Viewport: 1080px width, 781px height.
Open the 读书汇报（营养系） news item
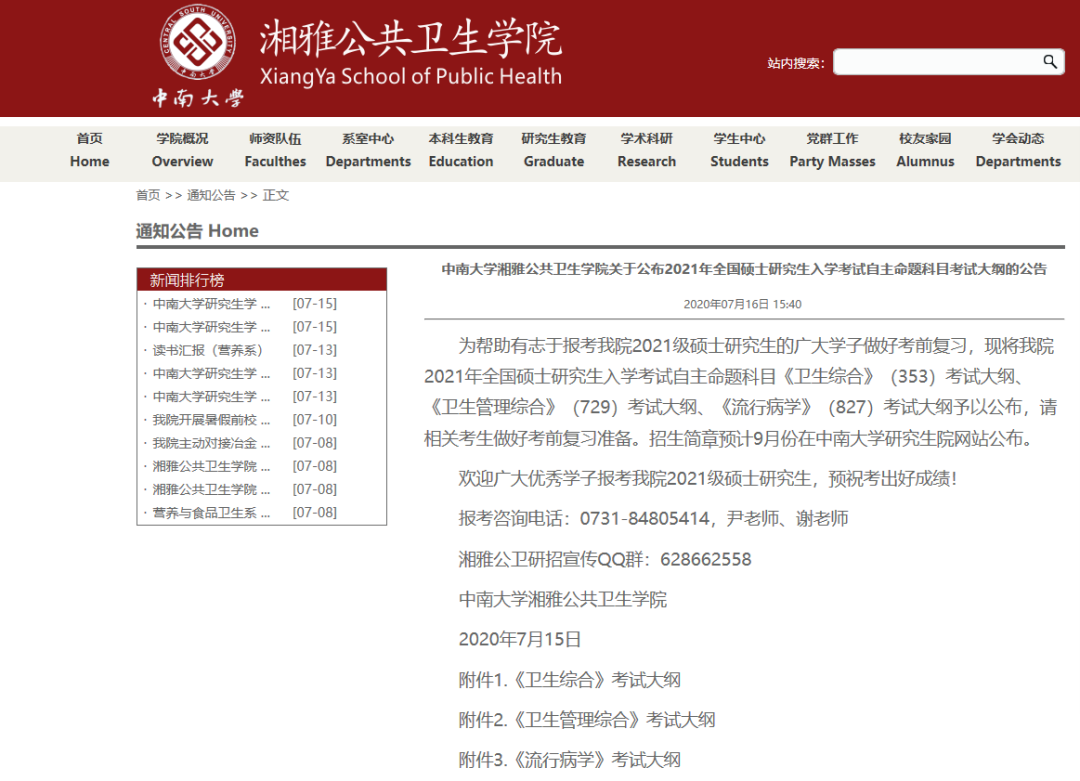pyautogui.click(x=207, y=350)
